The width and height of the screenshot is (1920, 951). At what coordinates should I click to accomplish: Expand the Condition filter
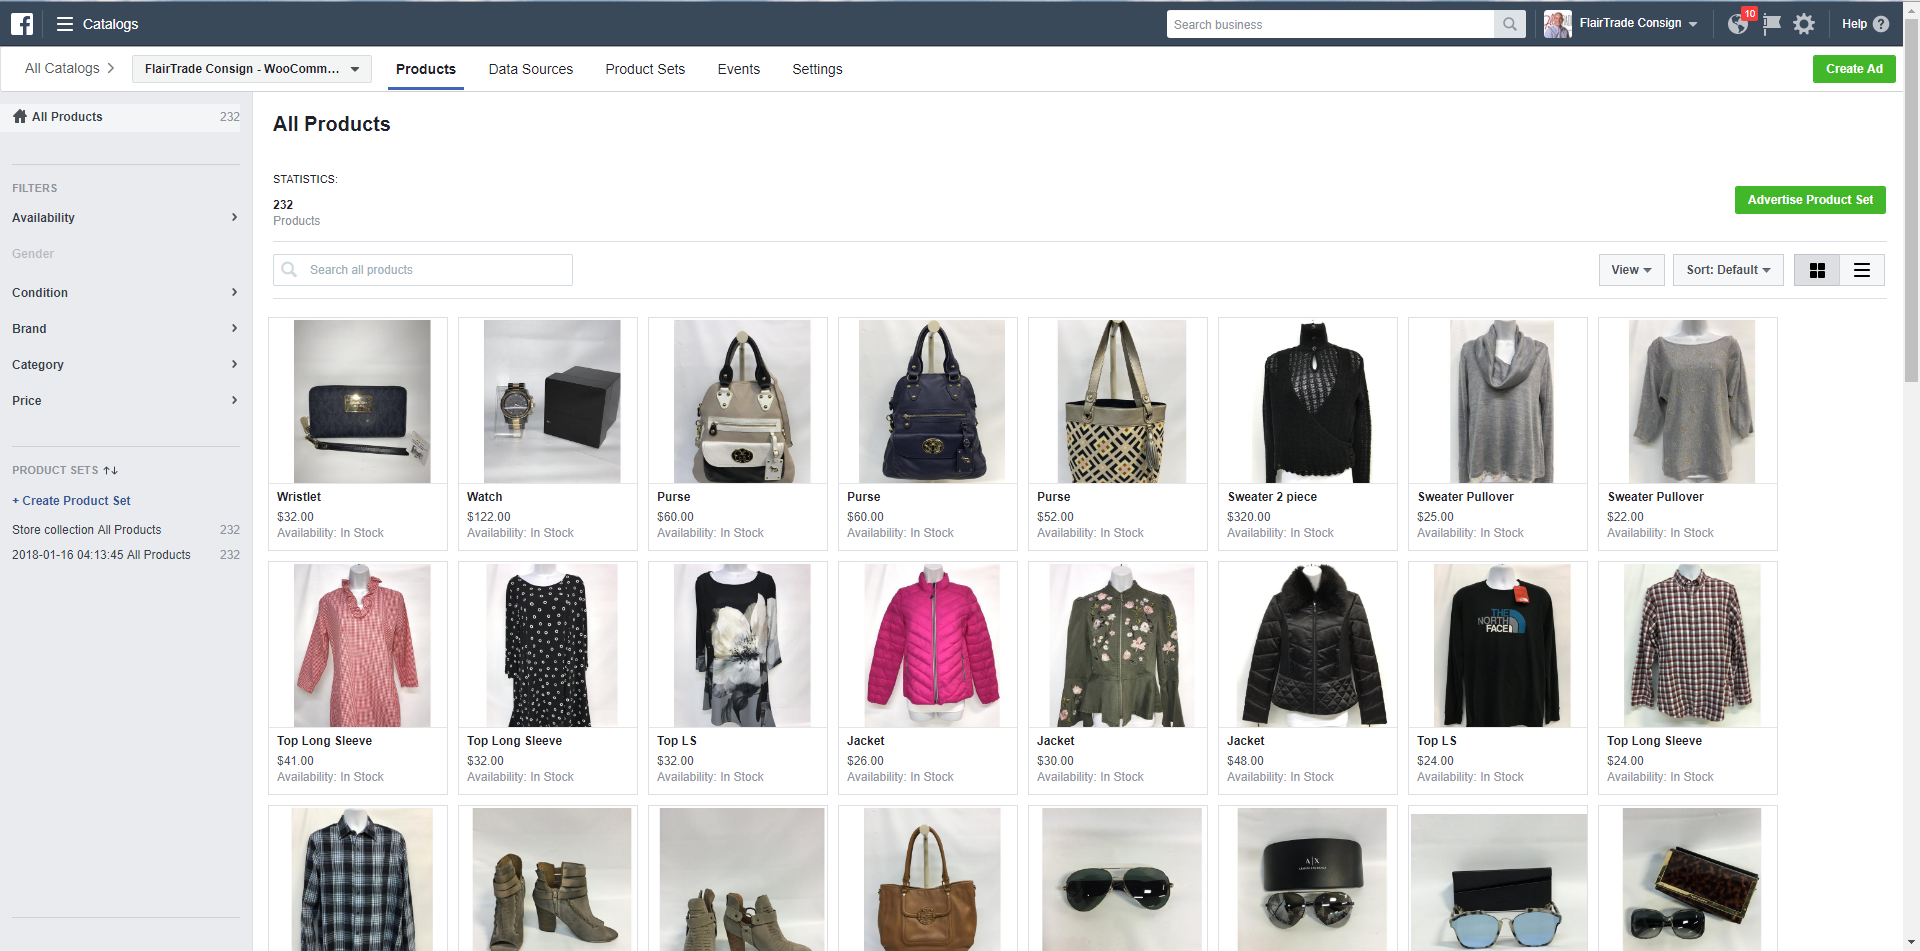pos(126,293)
